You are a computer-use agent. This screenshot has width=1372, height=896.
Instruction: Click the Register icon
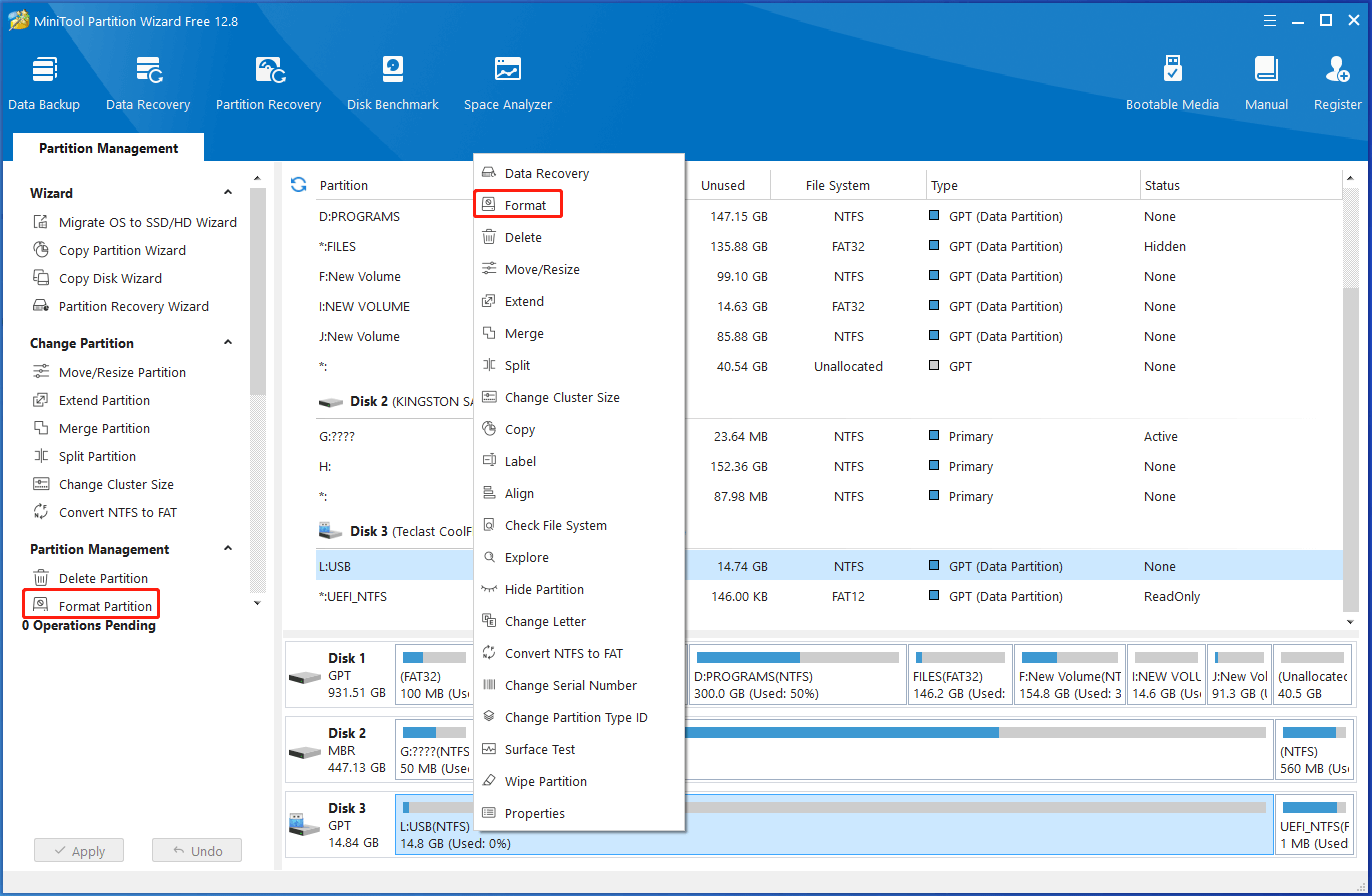(x=1337, y=70)
